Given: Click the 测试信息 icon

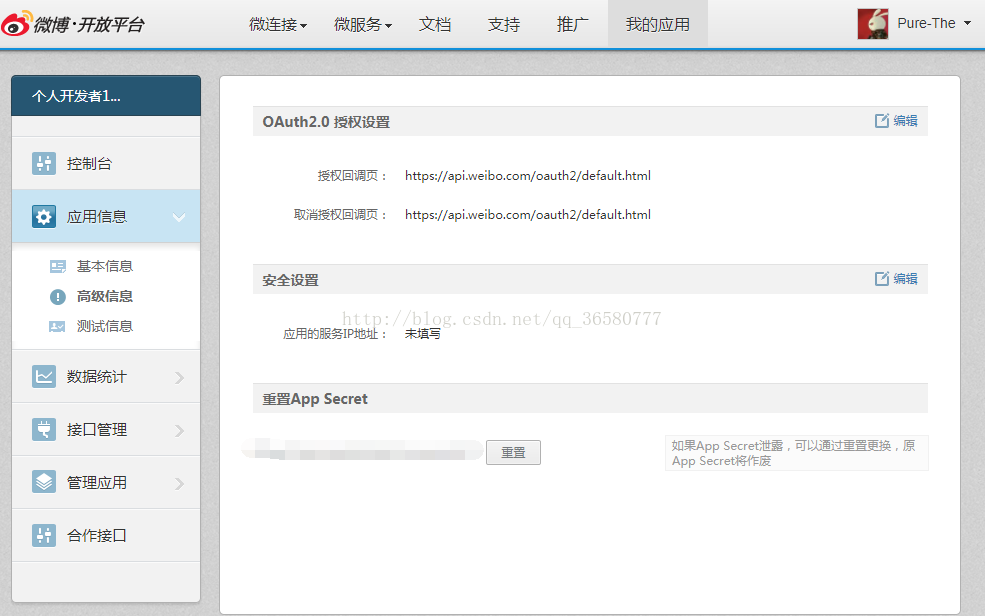Looking at the screenshot, I should click(57, 327).
